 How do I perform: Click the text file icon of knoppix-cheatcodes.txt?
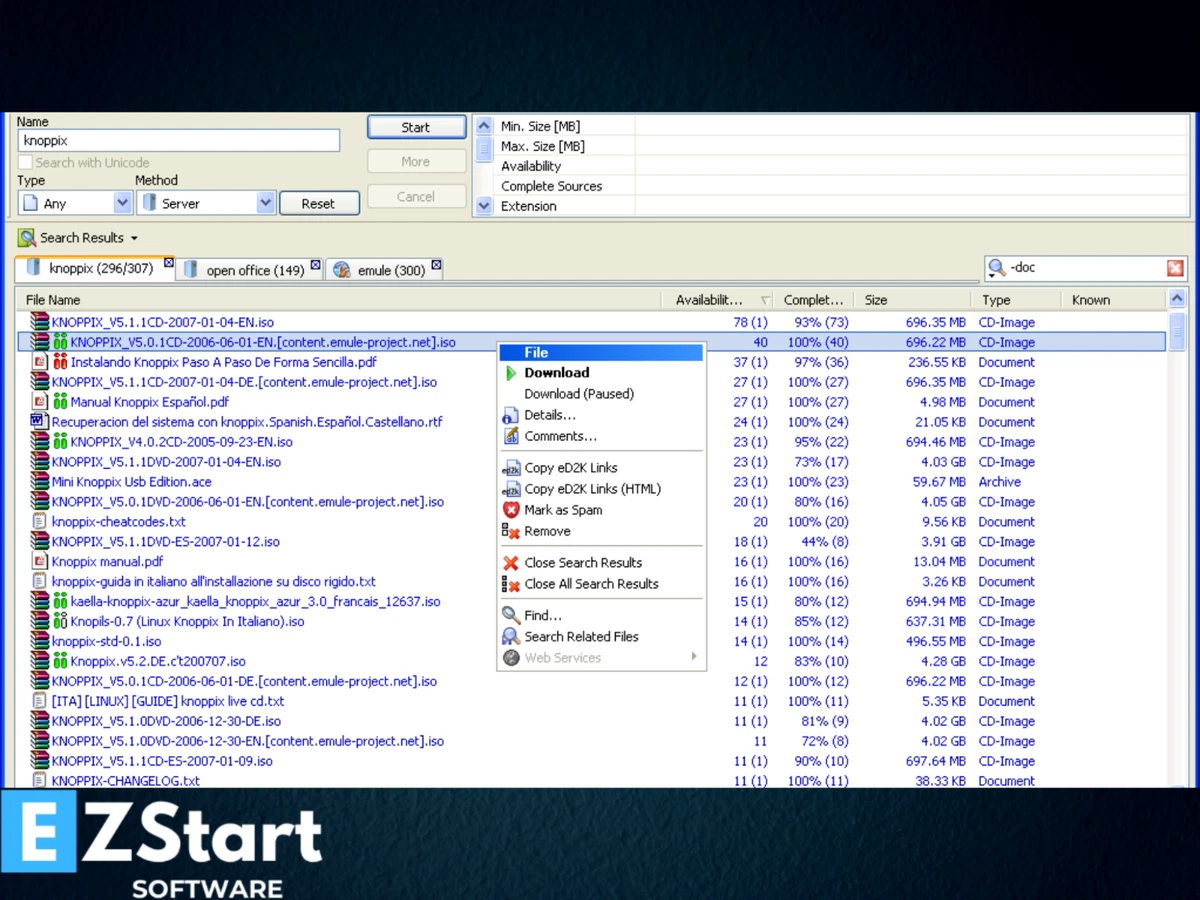tap(40, 522)
